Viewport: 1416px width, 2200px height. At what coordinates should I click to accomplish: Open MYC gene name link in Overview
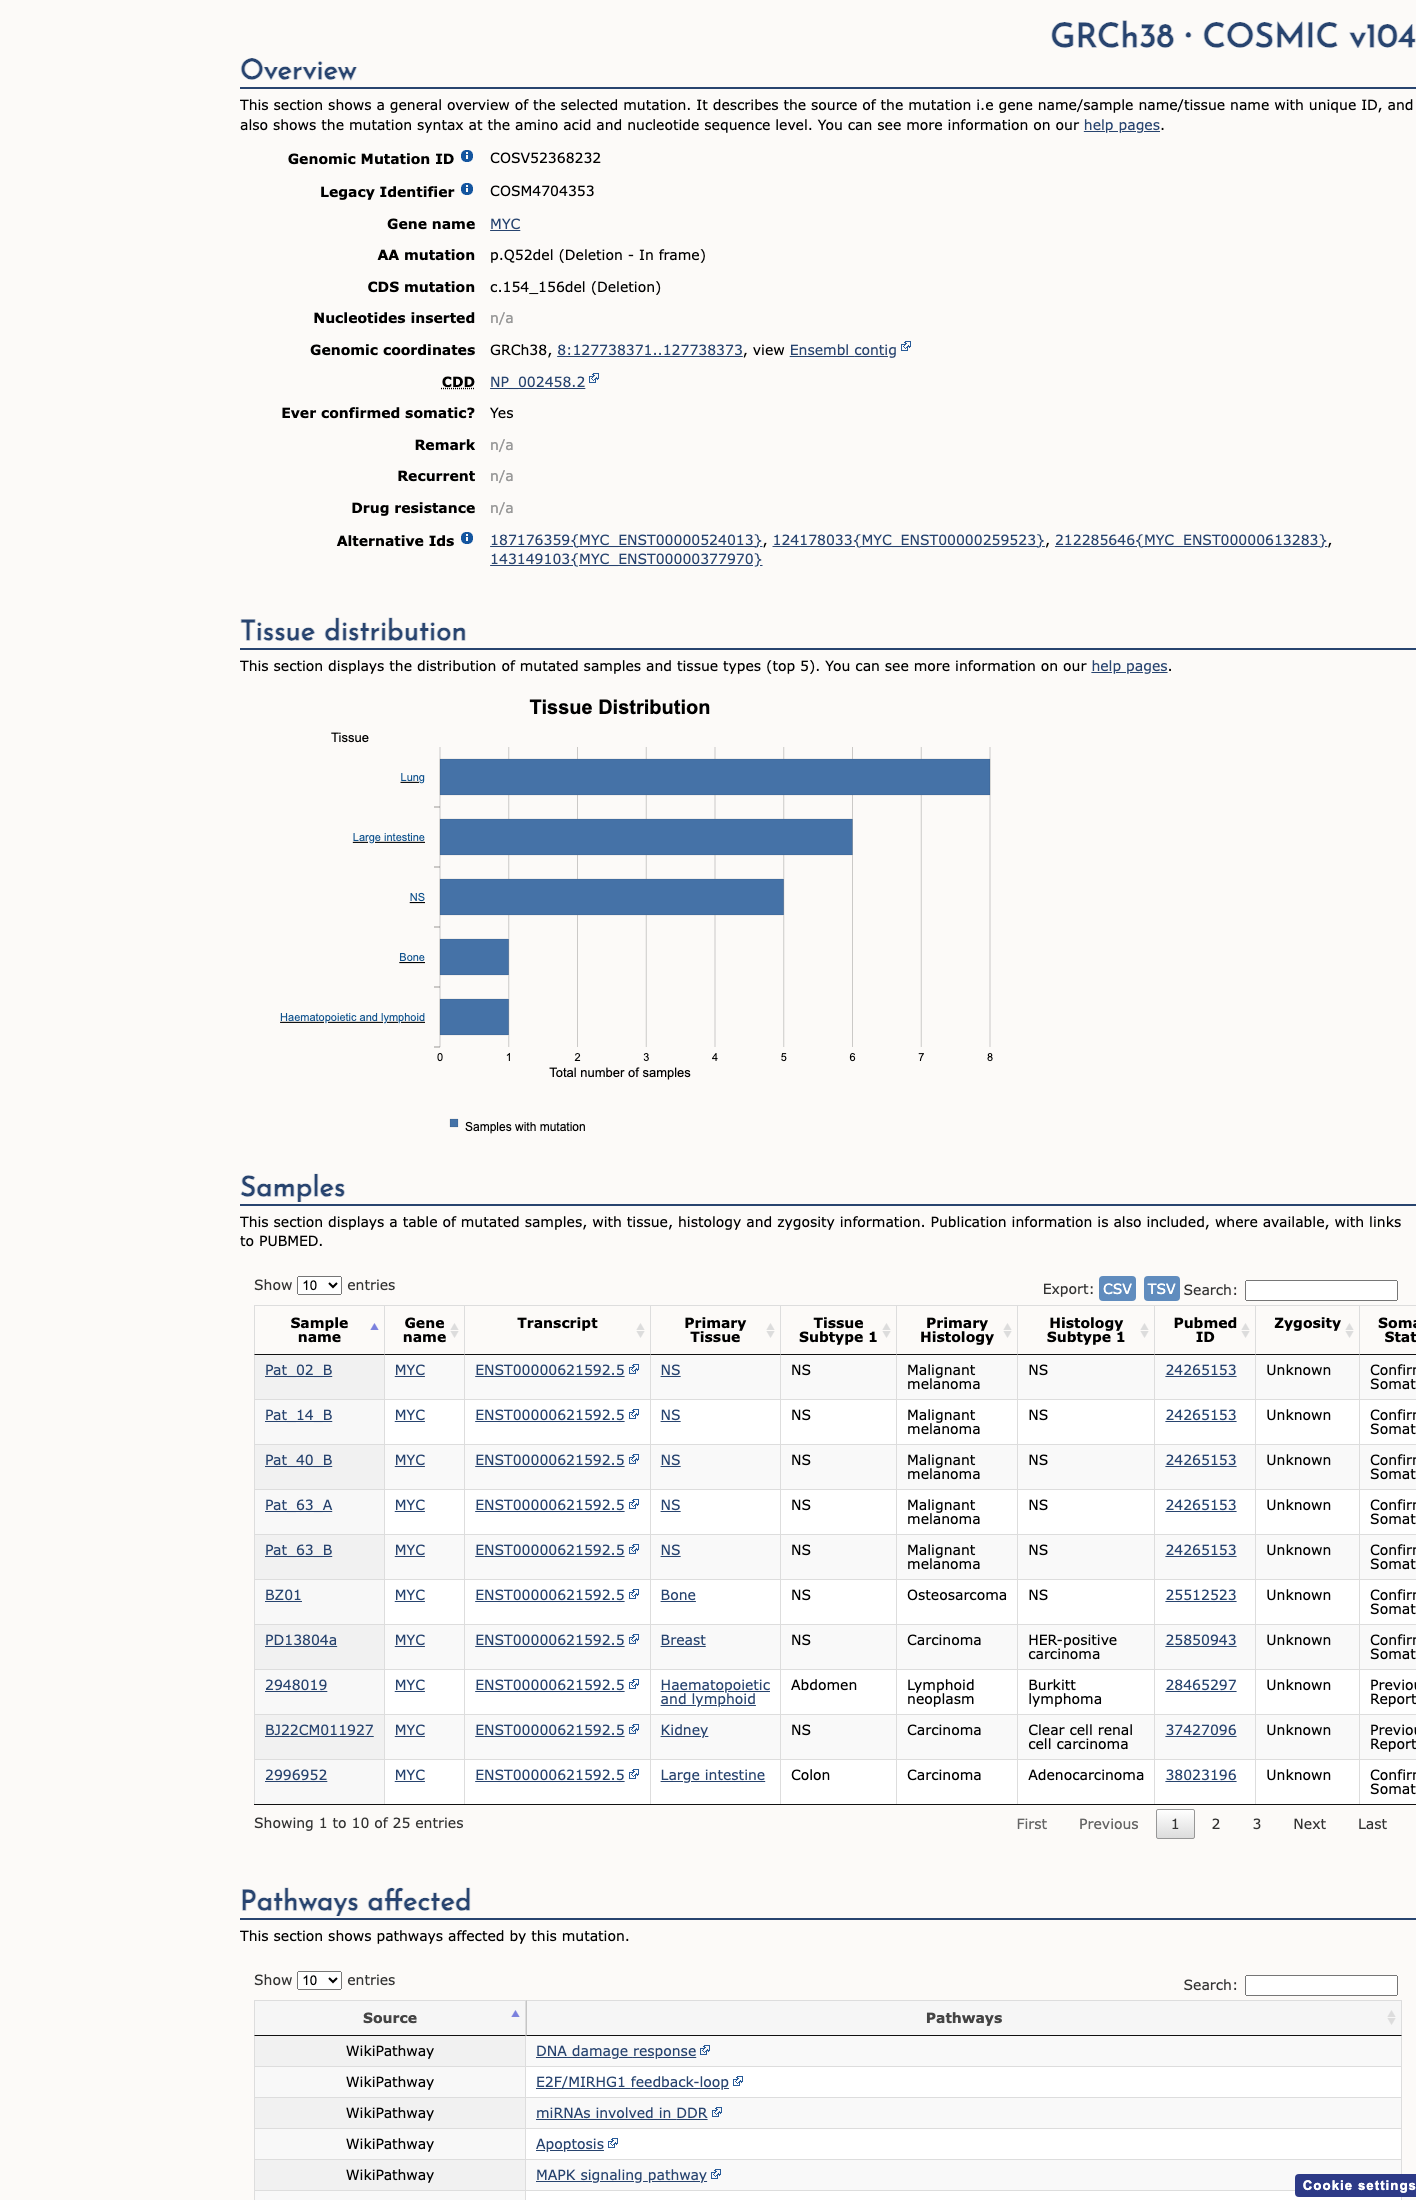(x=505, y=224)
